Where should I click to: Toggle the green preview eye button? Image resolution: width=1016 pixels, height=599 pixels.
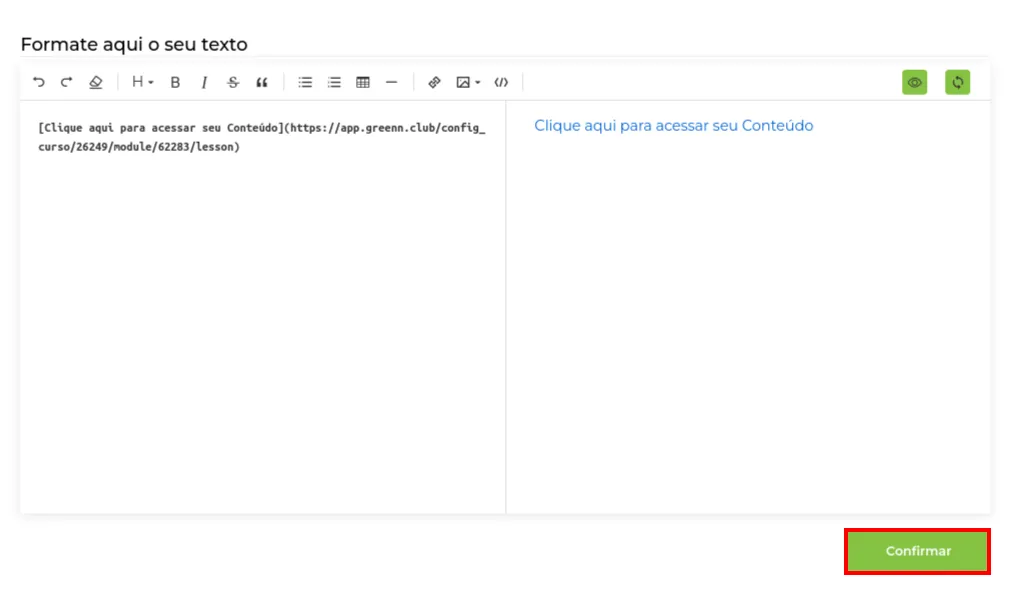click(x=914, y=82)
